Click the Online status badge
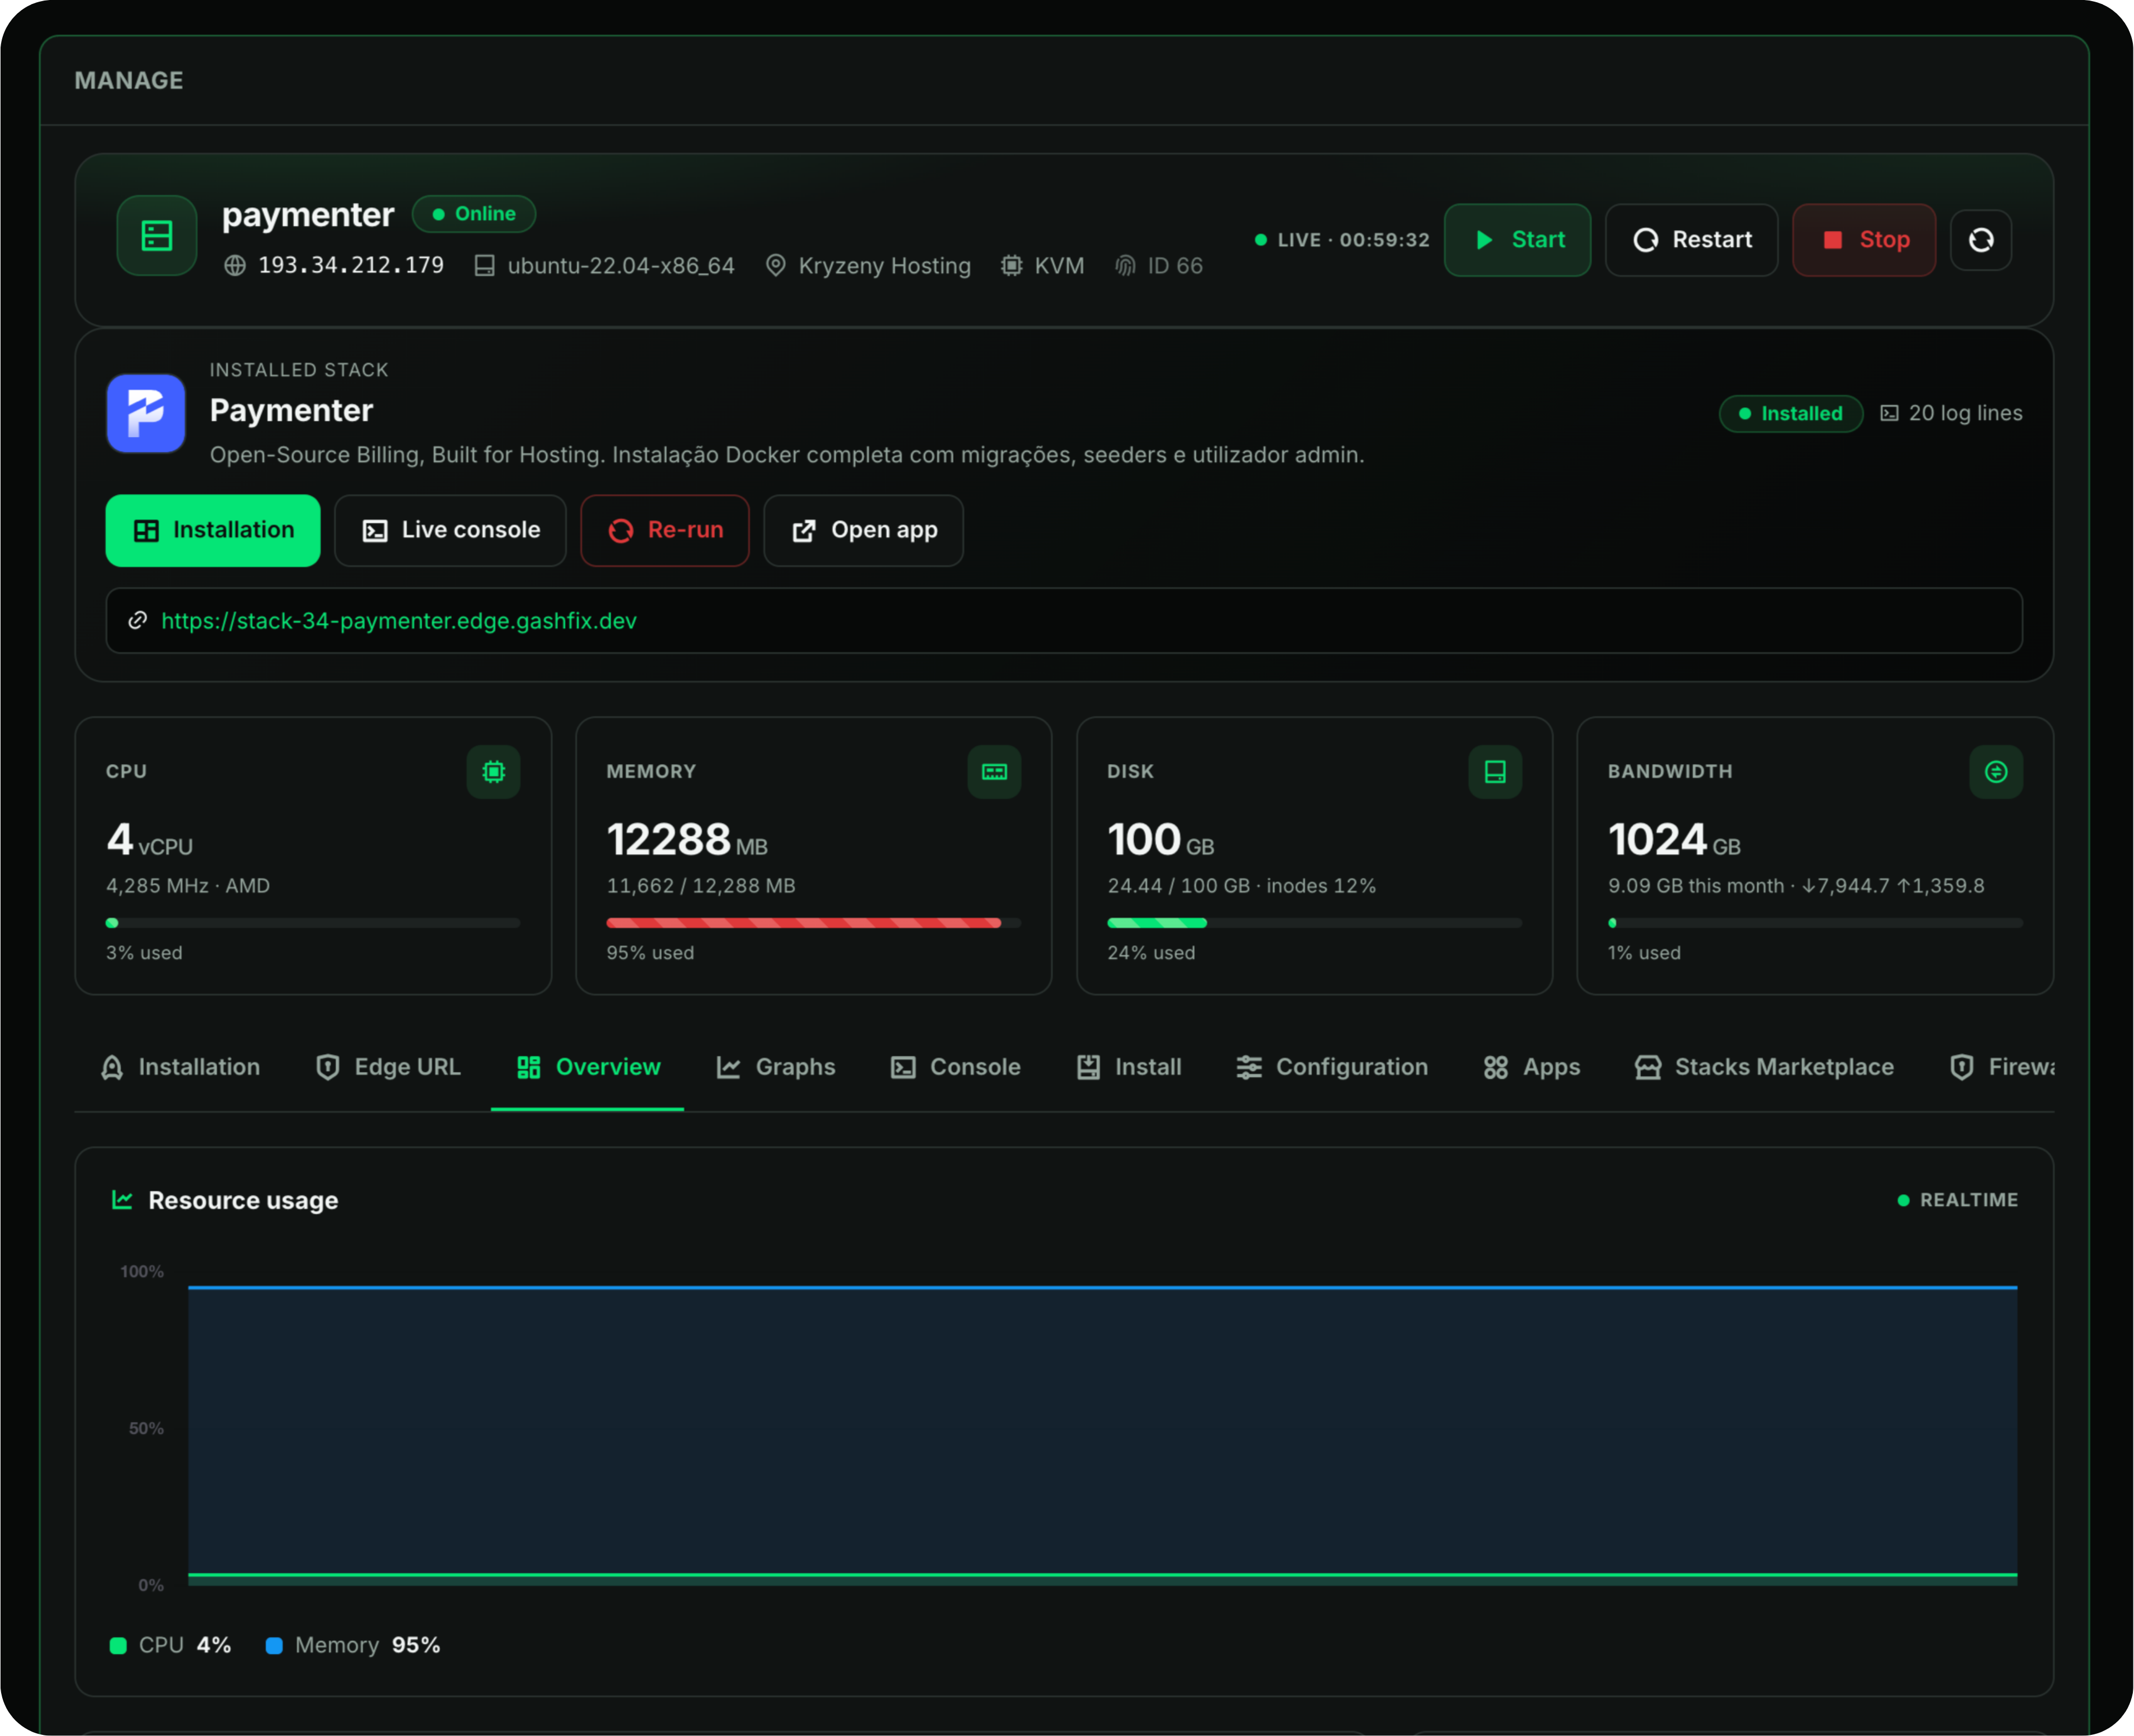This screenshot has height=1736, width=2134. click(474, 214)
